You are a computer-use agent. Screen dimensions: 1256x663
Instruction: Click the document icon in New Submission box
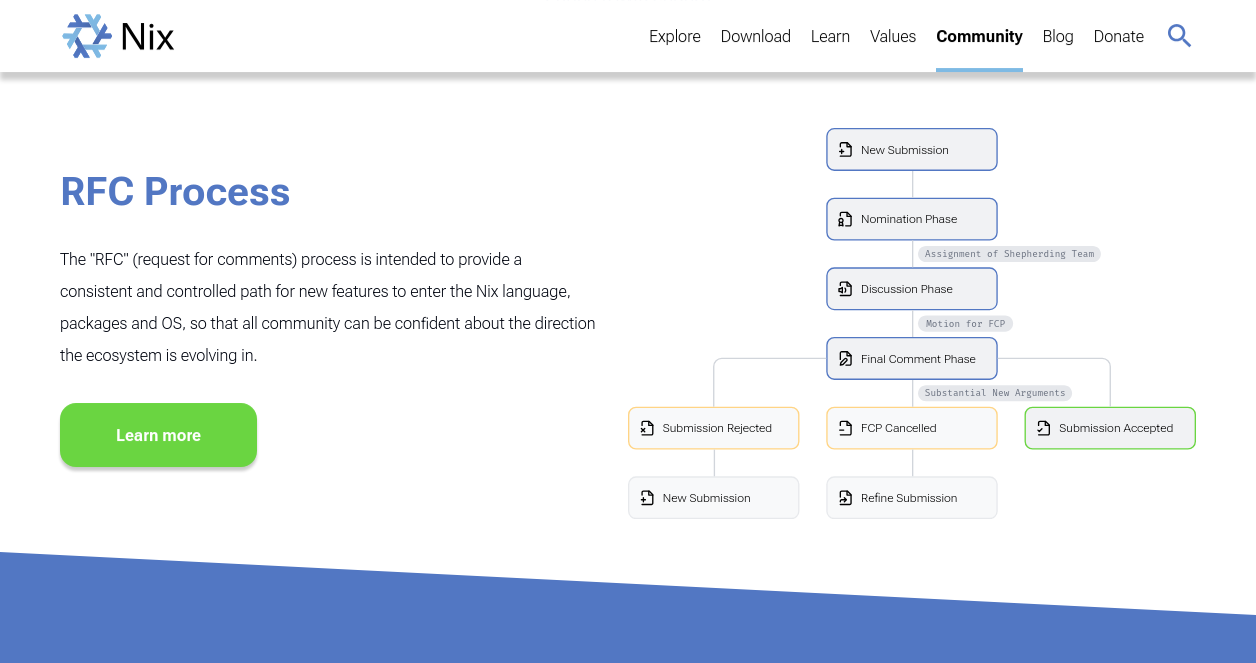point(847,149)
